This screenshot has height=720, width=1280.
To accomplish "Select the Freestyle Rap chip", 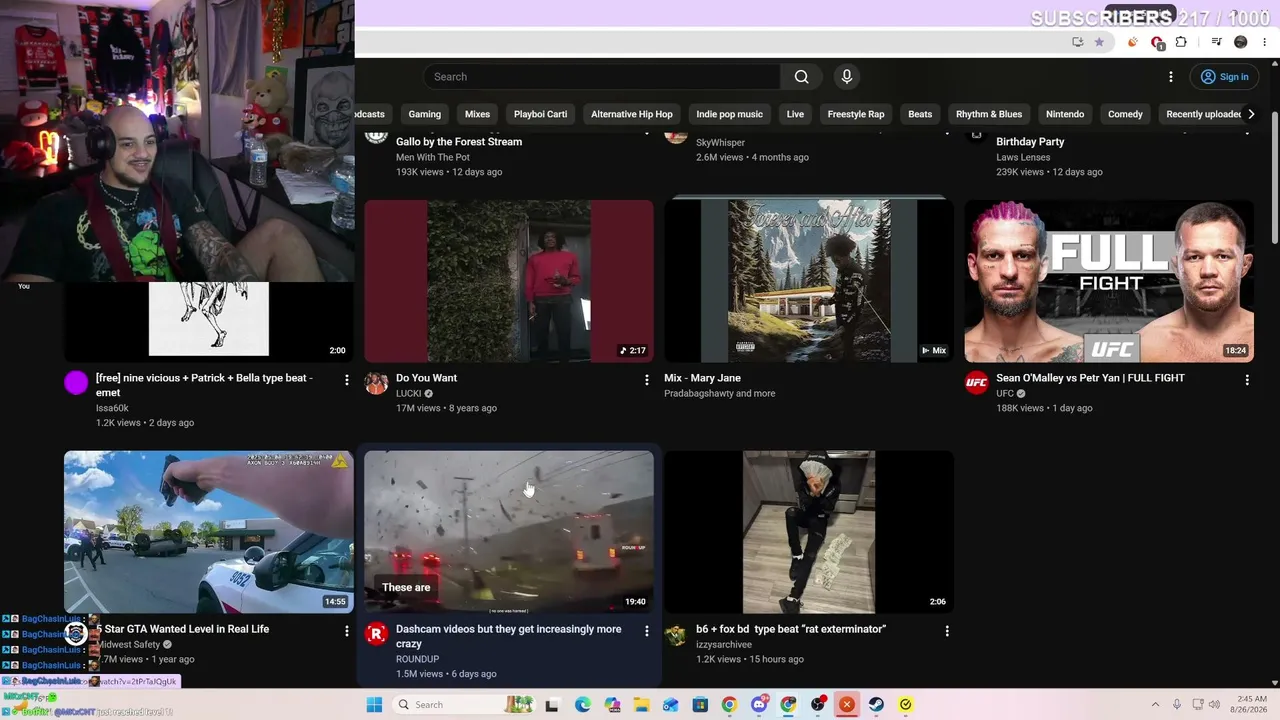I will click(856, 114).
